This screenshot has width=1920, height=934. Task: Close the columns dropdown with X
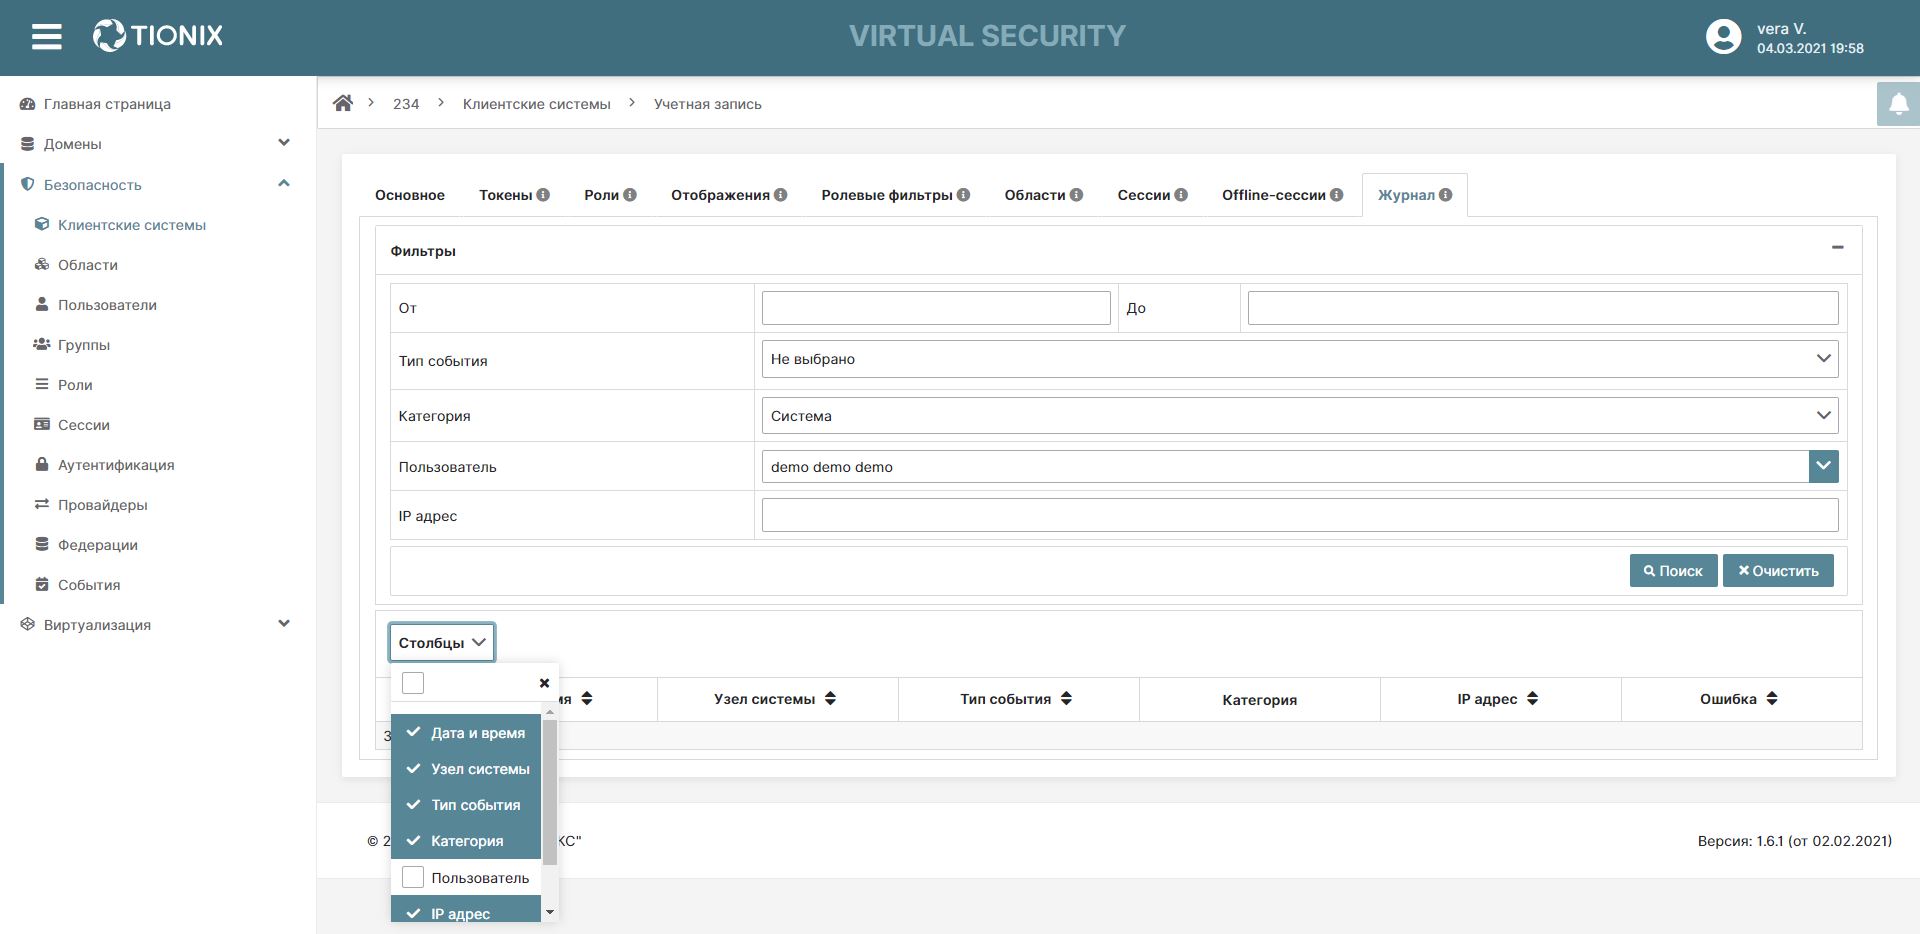544,683
